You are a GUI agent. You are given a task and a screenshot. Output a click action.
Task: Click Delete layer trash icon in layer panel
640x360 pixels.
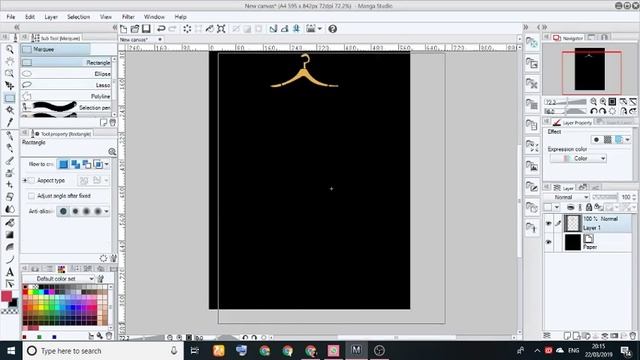pos(633,336)
